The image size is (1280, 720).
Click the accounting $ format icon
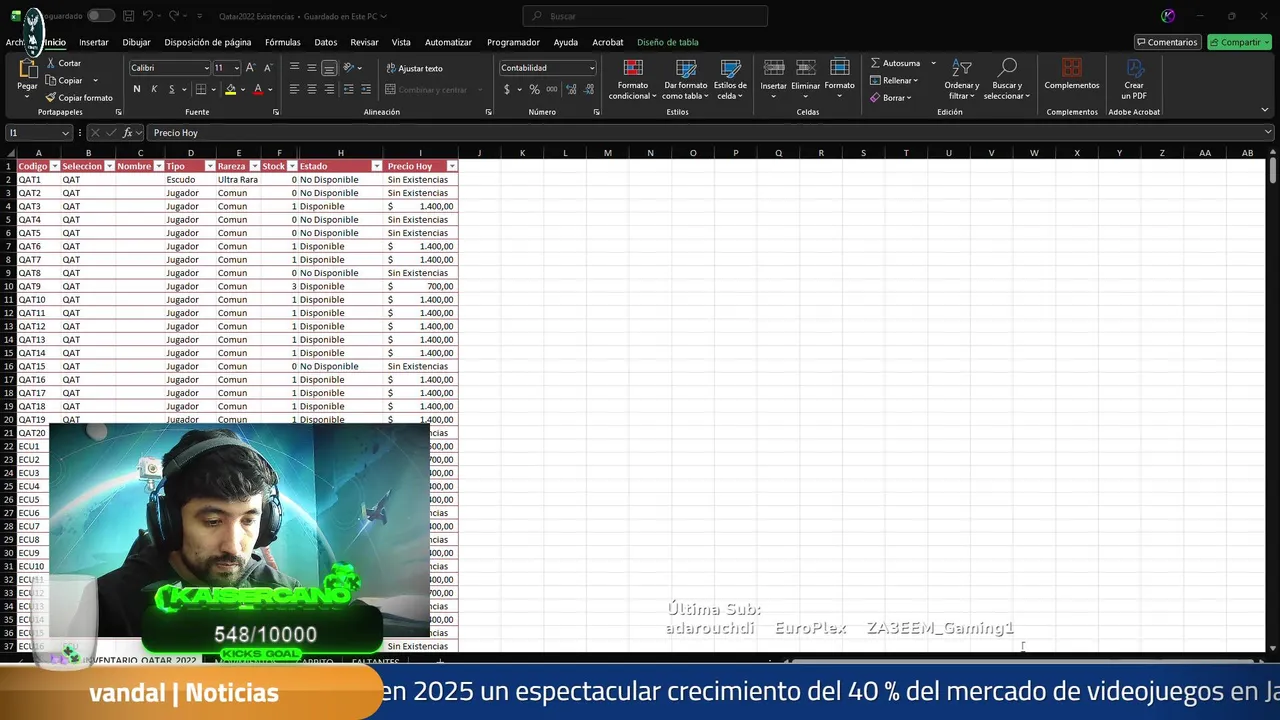(507, 89)
